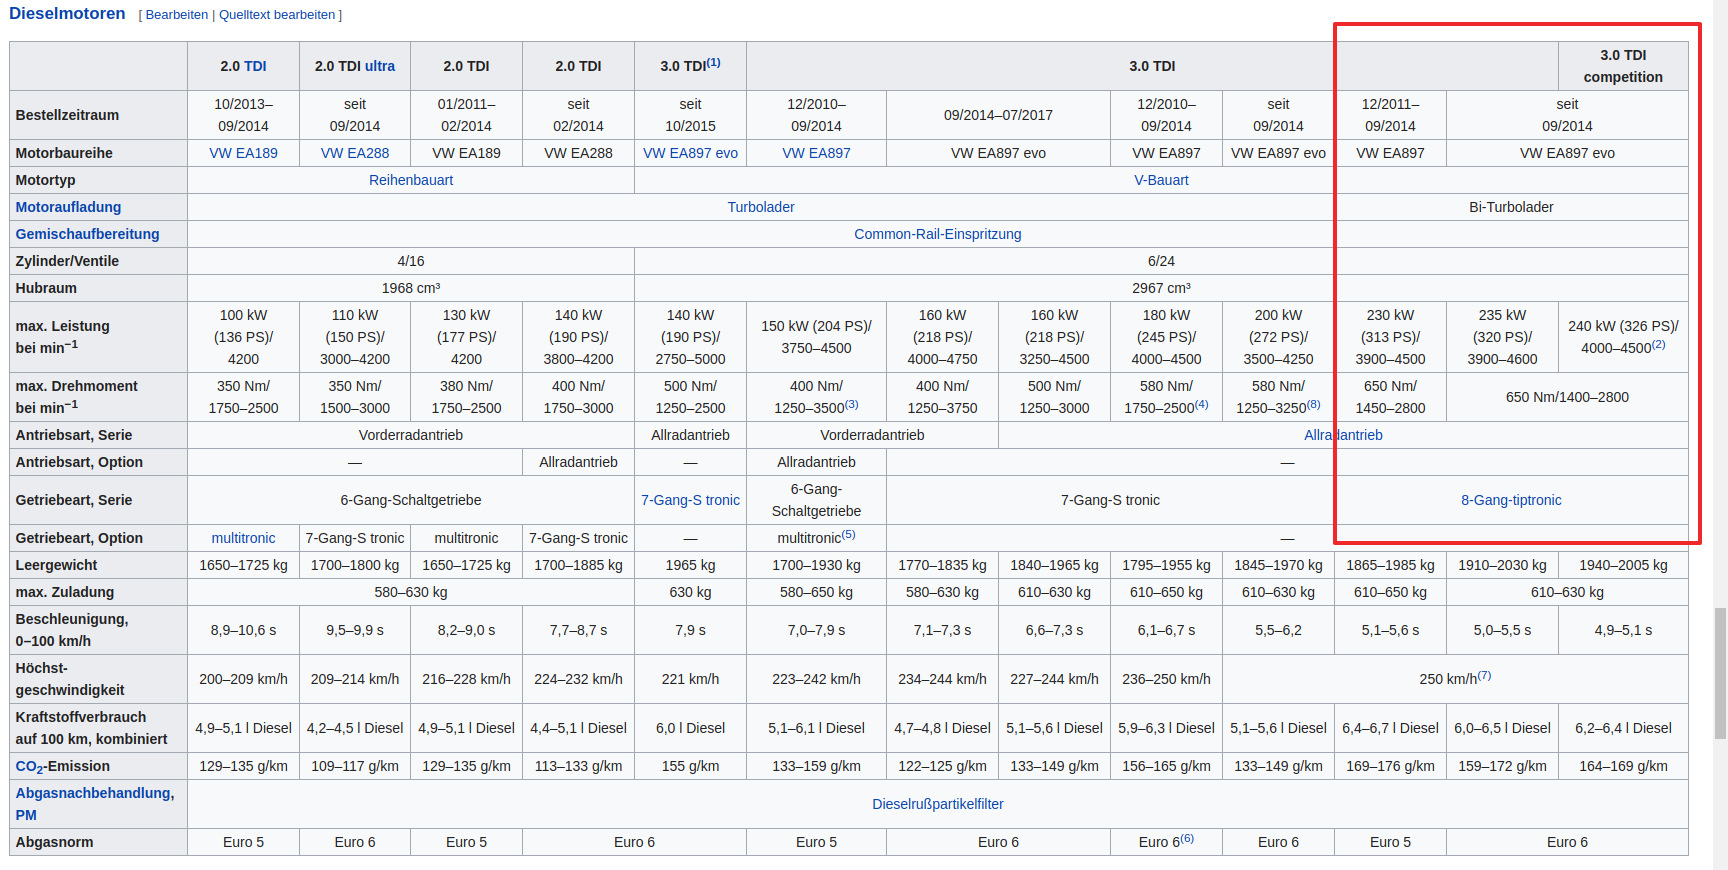Open the 8-Gang-tiptronic link
Screen dimensions: 1728x870
[x=1511, y=500]
